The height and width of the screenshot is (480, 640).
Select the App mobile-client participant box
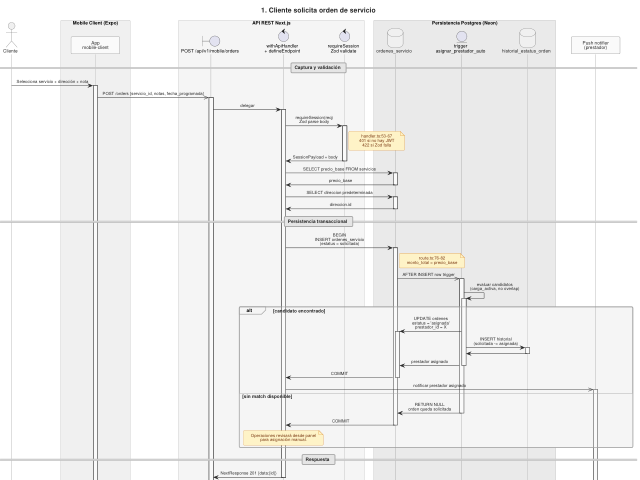point(95,45)
